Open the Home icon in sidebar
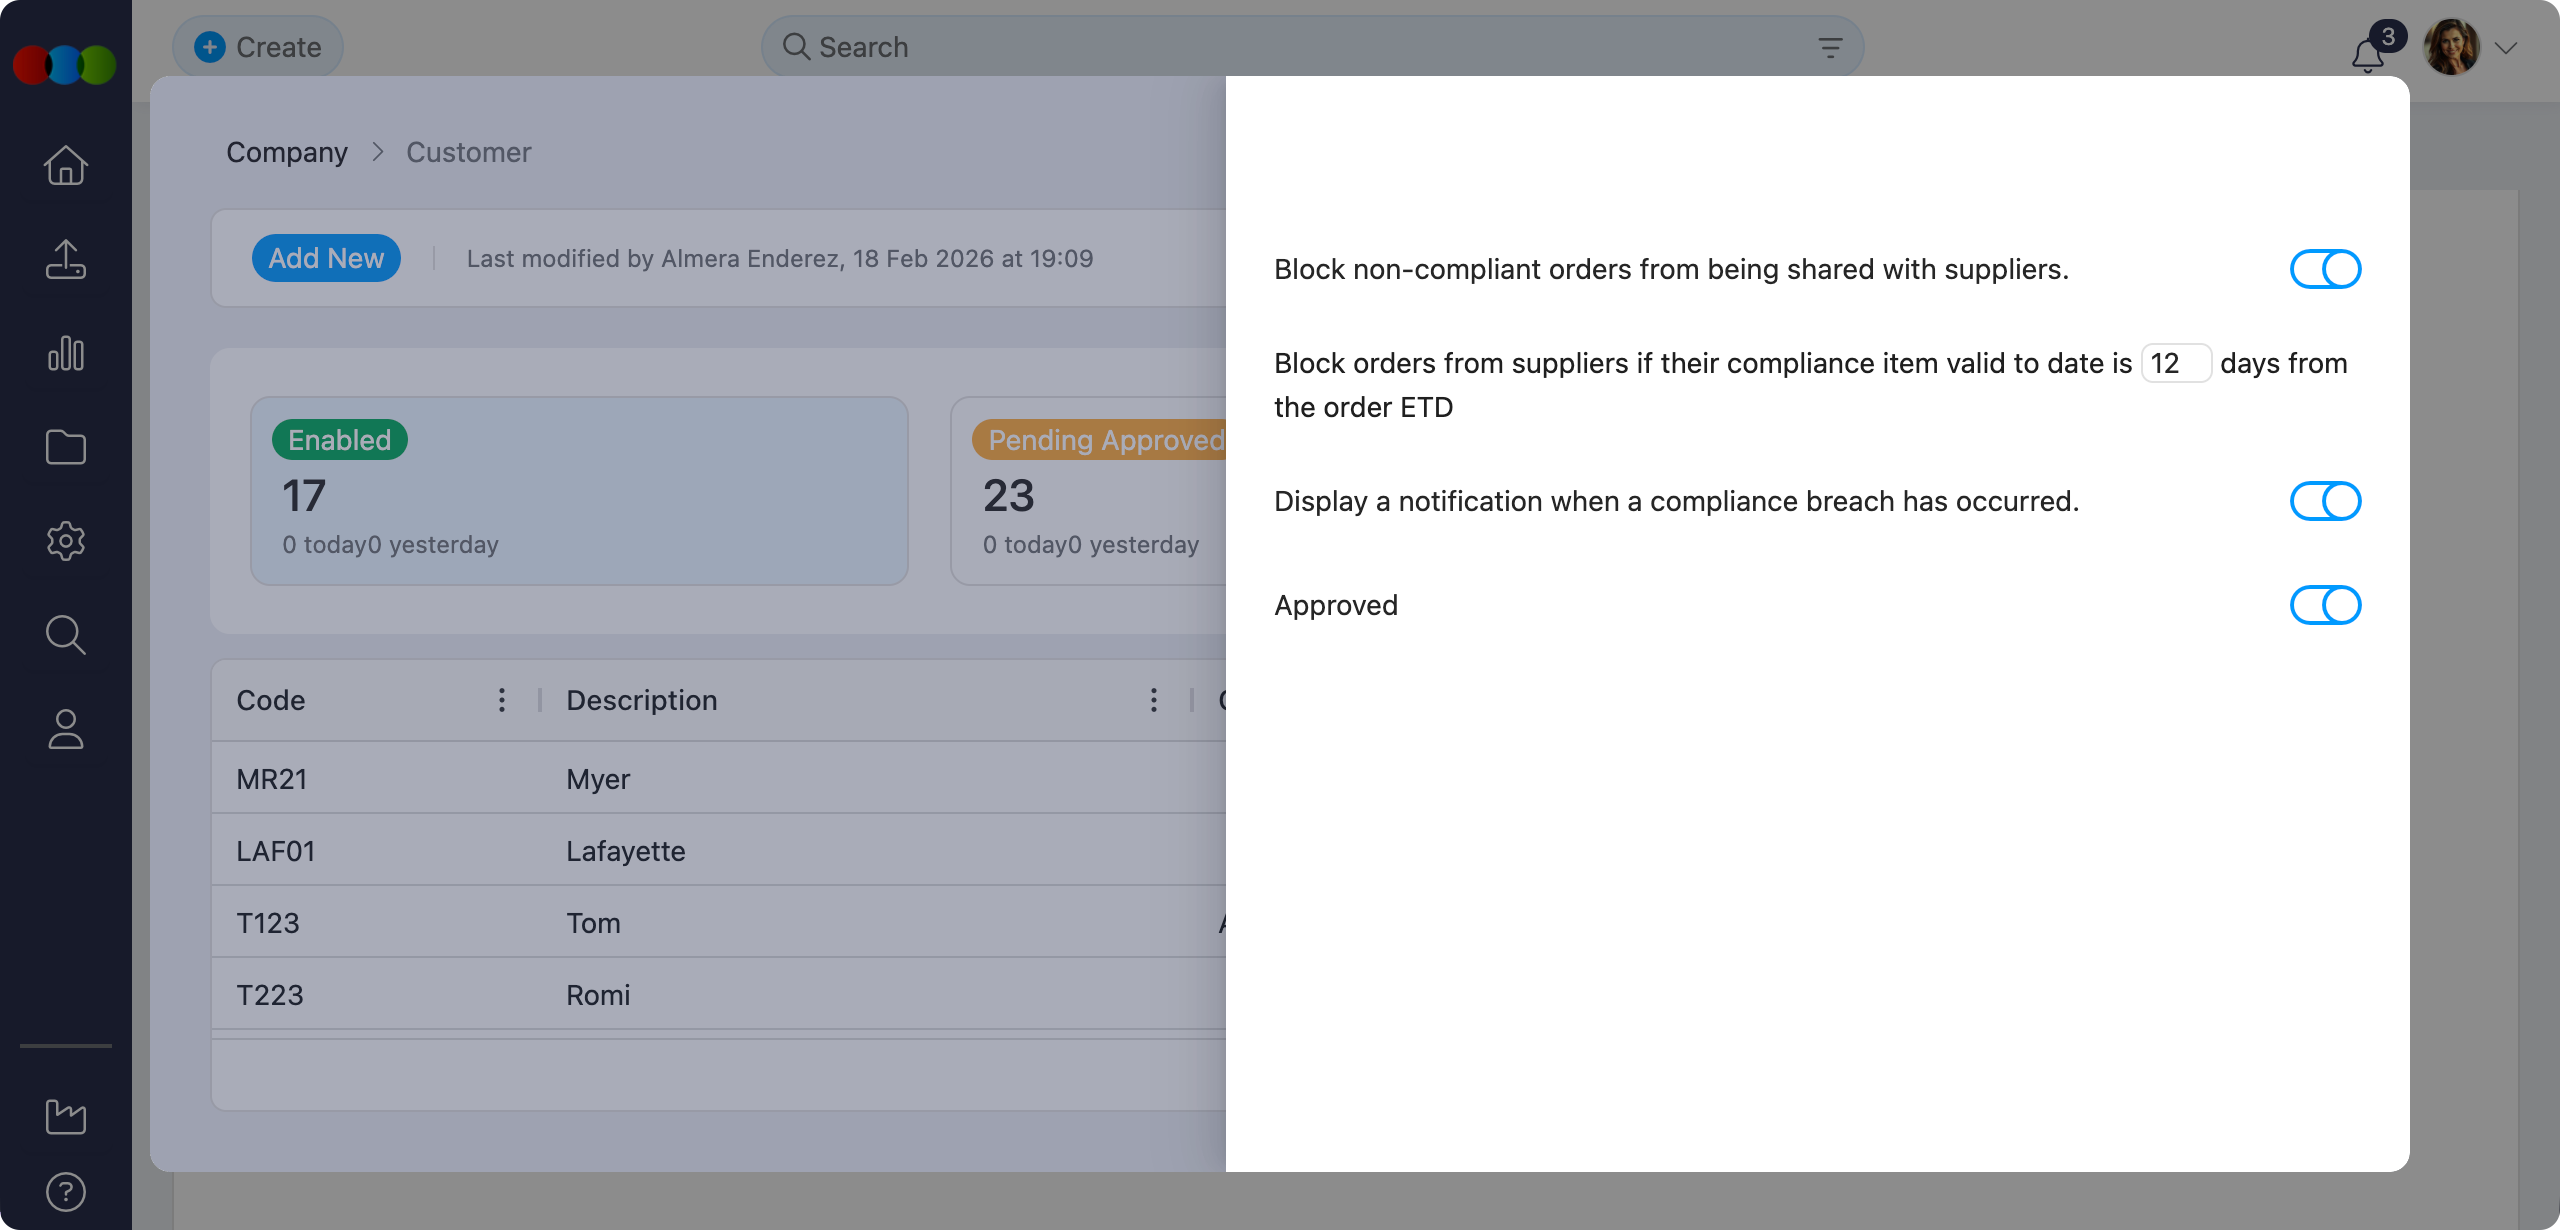This screenshot has height=1230, width=2560. [x=66, y=166]
